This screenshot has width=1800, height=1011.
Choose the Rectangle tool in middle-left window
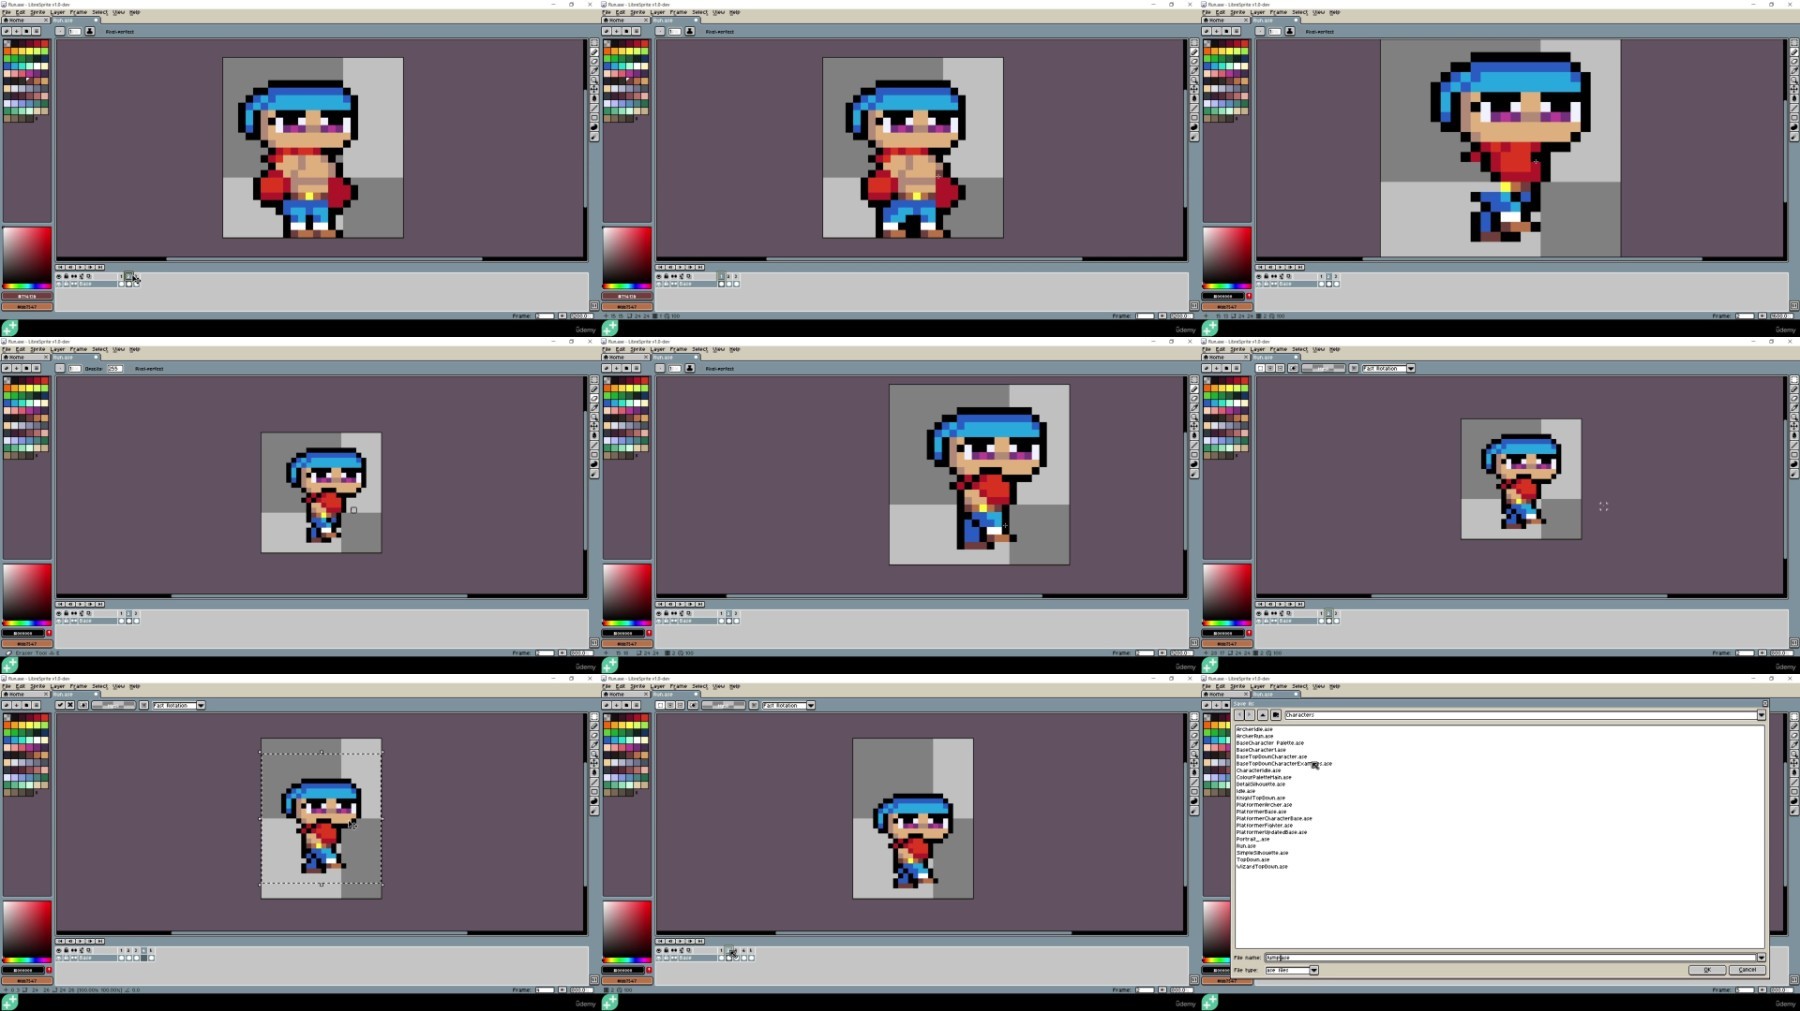click(x=594, y=455)
